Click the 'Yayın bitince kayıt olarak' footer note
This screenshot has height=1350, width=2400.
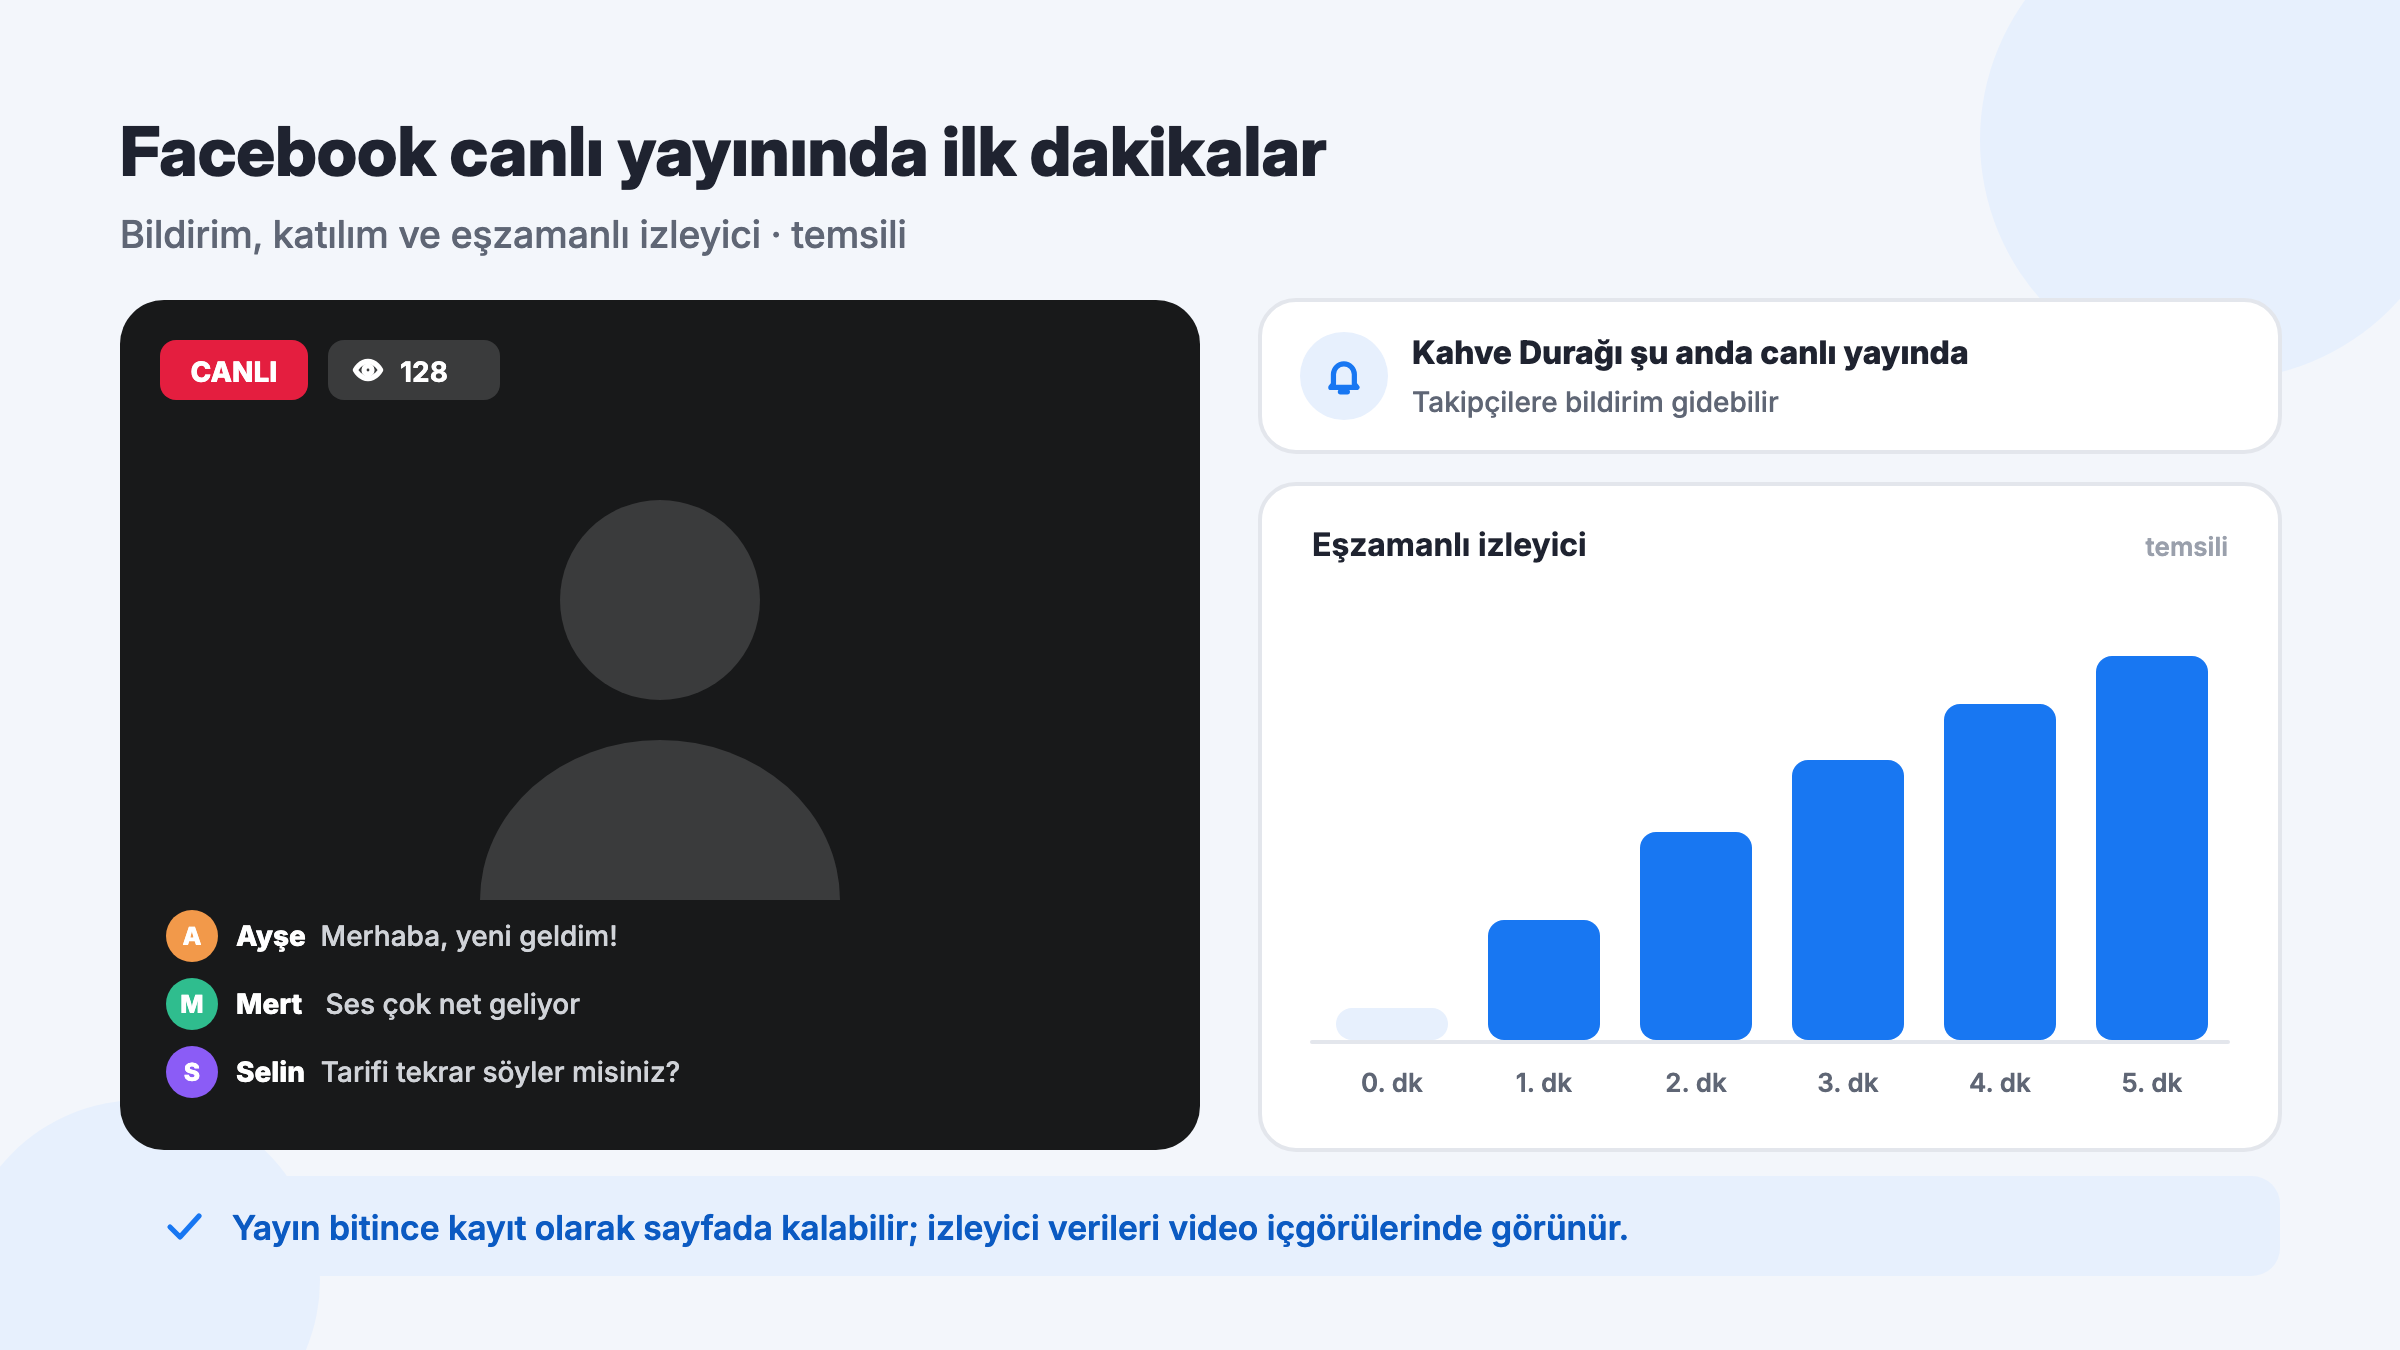coord(930,1228)
